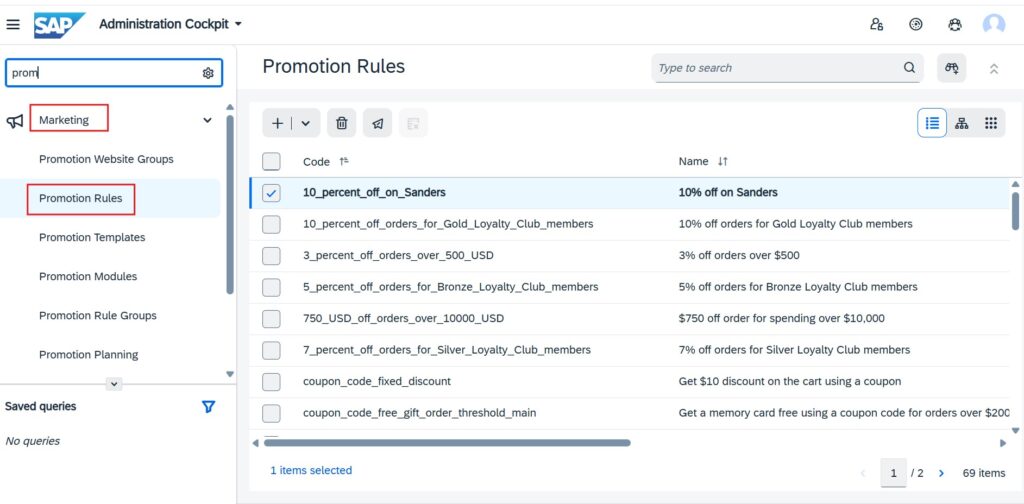The image size is (1024, 504).
Task: Click the disabled spreadsheet export icon
Action: [413, 123]
